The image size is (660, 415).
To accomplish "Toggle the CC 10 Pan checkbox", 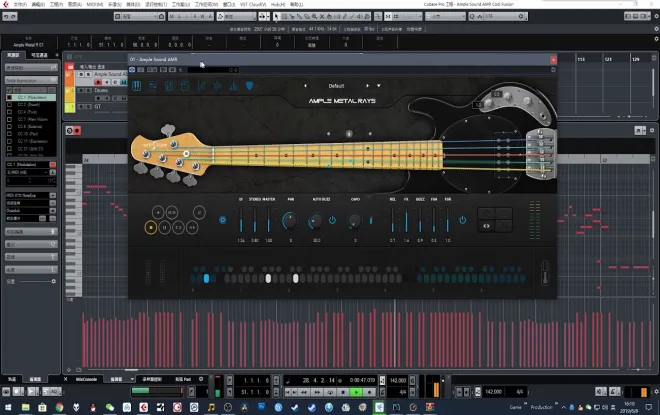I will (x=9, y=134).
